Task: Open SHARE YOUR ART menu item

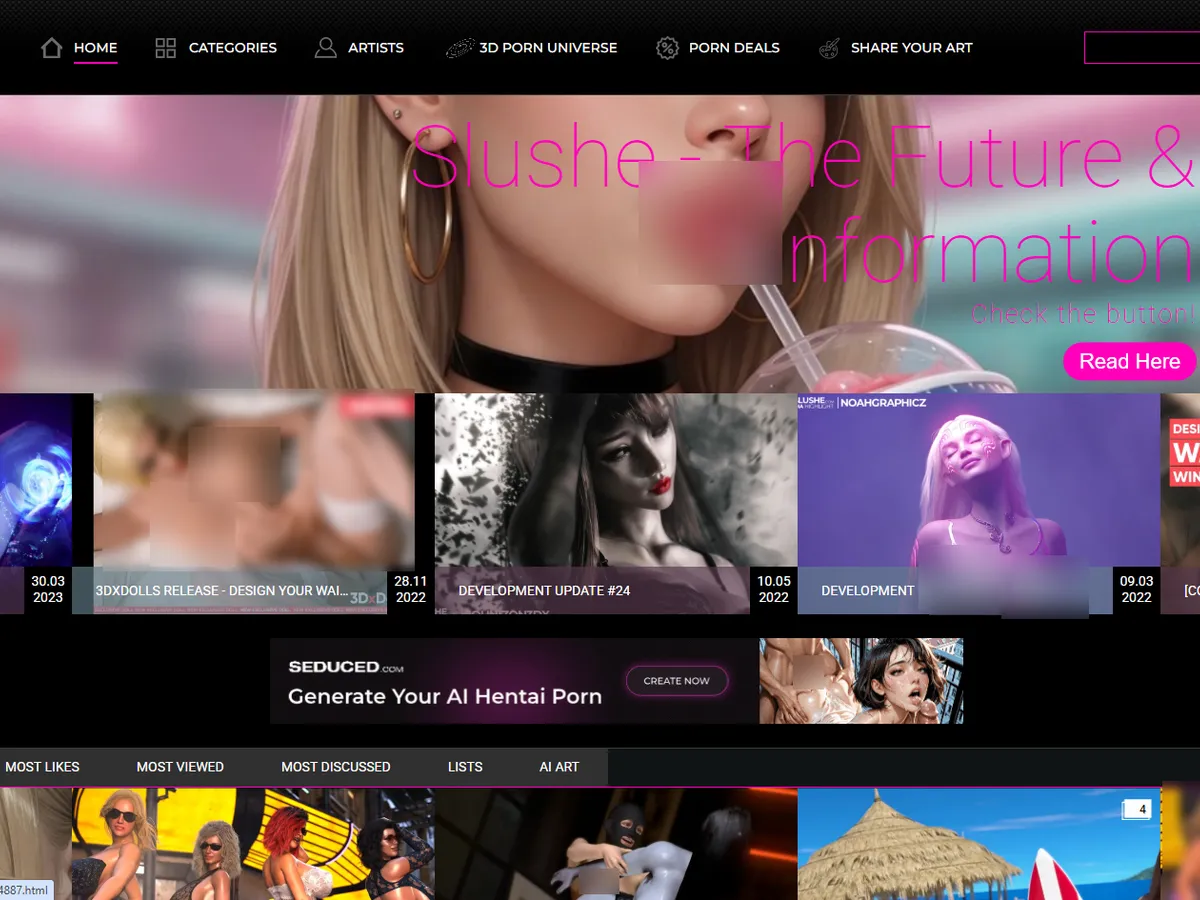Action: point(912,47)
